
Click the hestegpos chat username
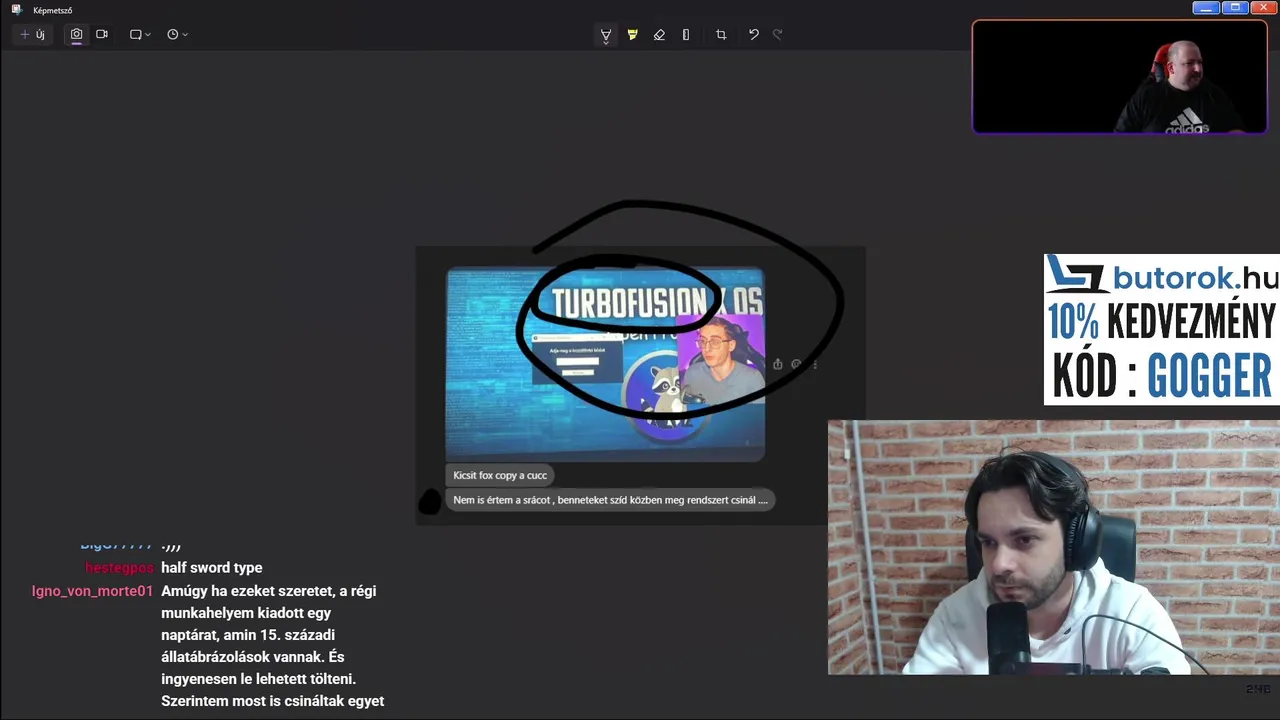[x=119, y=568]
